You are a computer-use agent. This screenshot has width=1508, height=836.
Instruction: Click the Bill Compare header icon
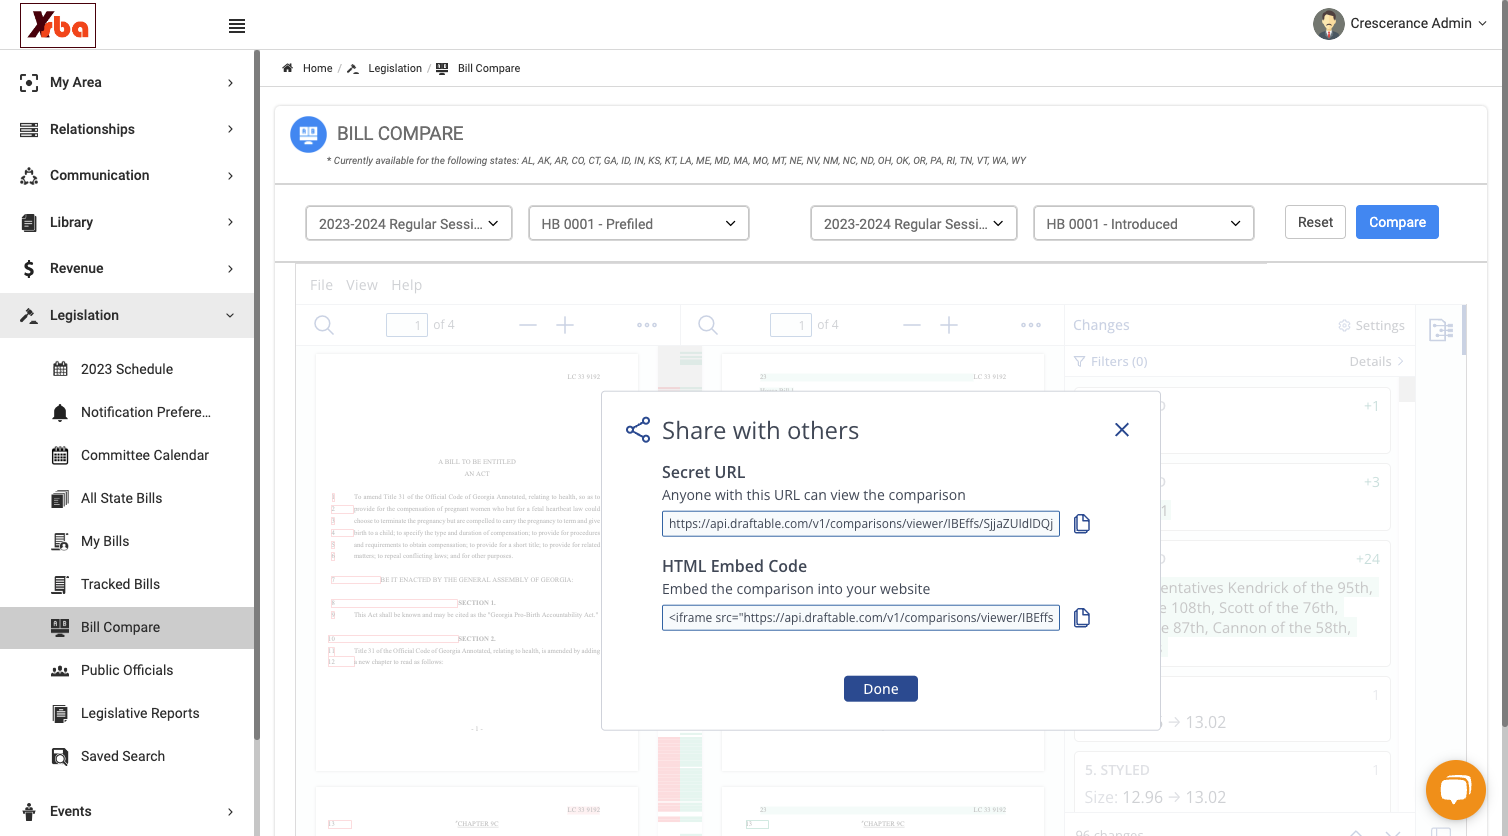click(x=308, y=134)
